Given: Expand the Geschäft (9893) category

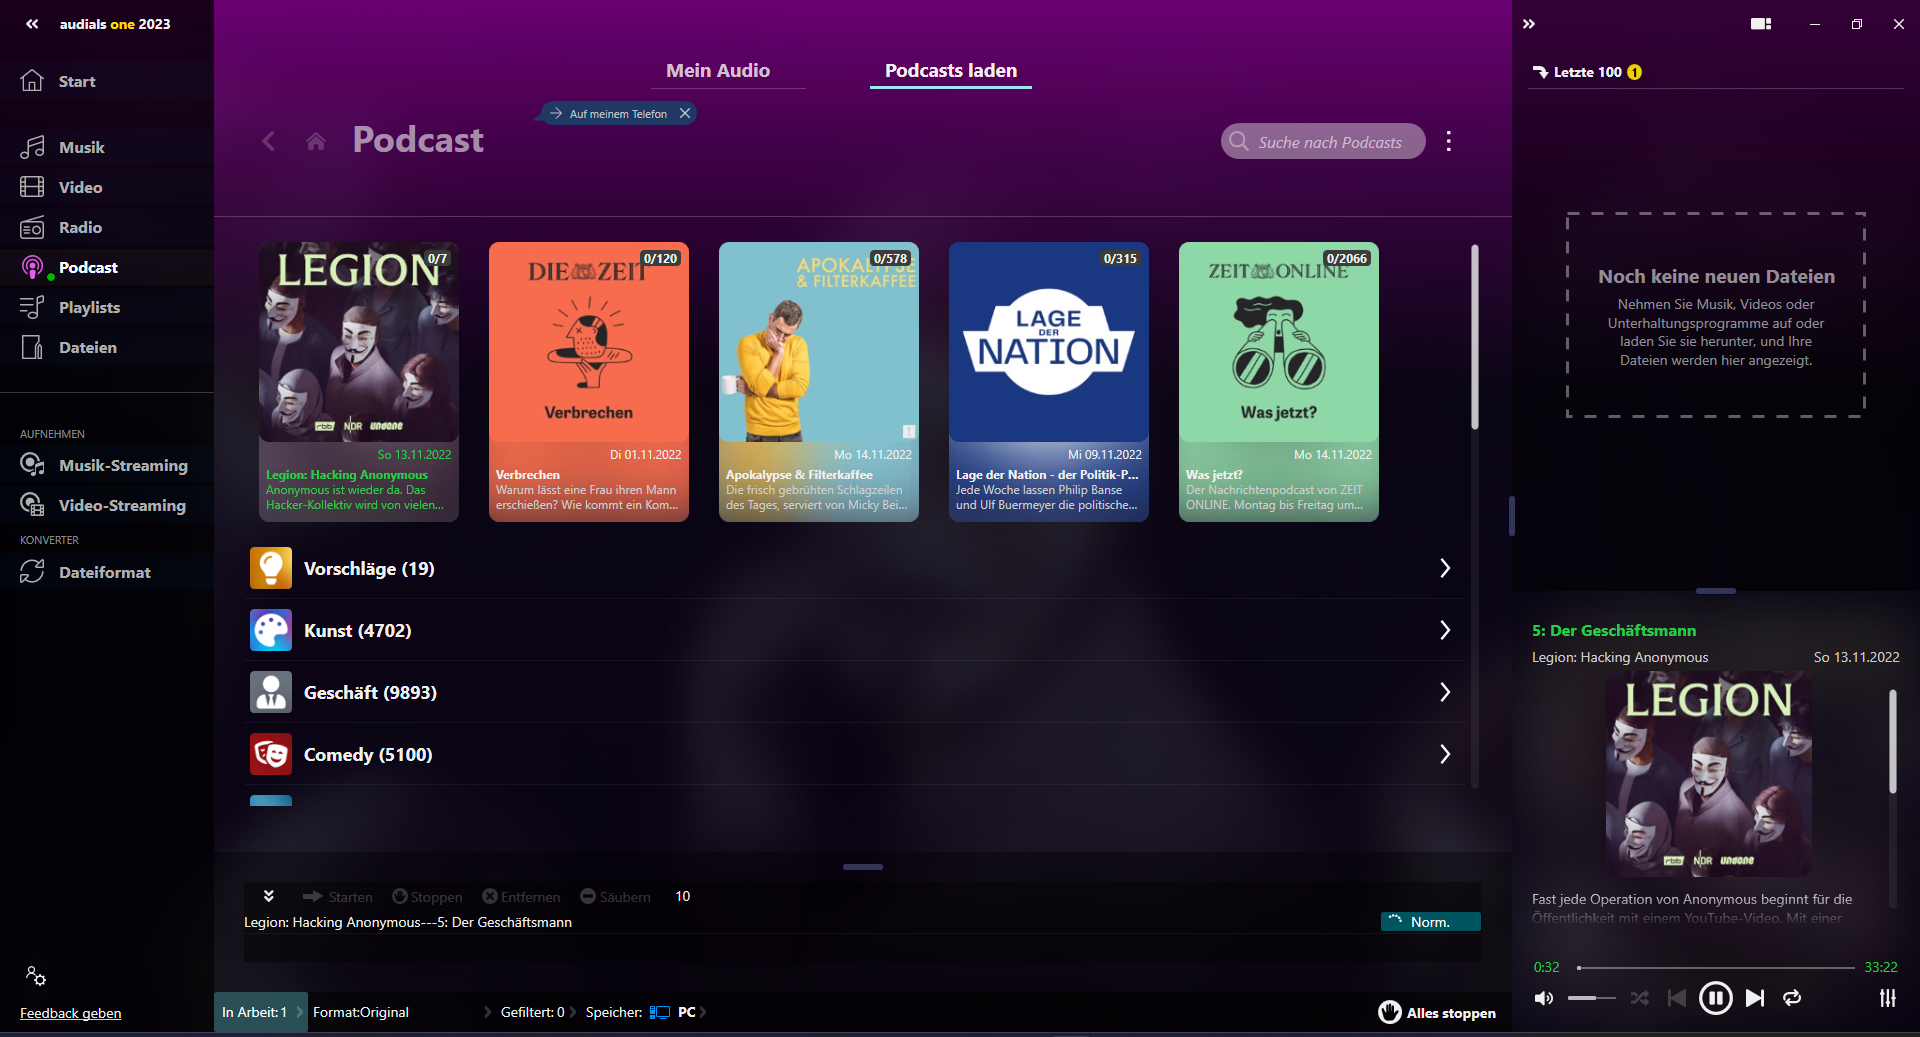Looking at the screenshot, I should tap(855, 692).
